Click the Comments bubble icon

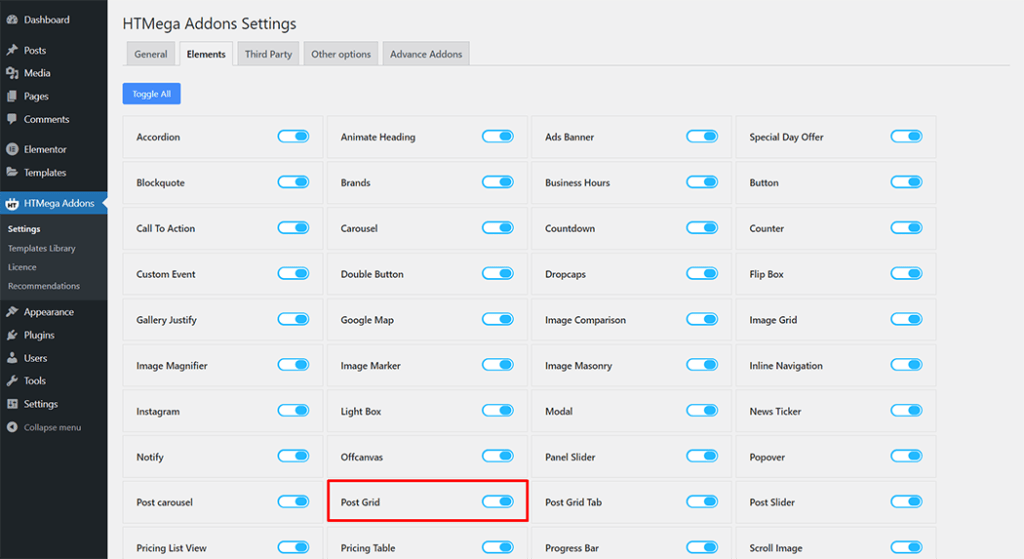click(12, 119)
